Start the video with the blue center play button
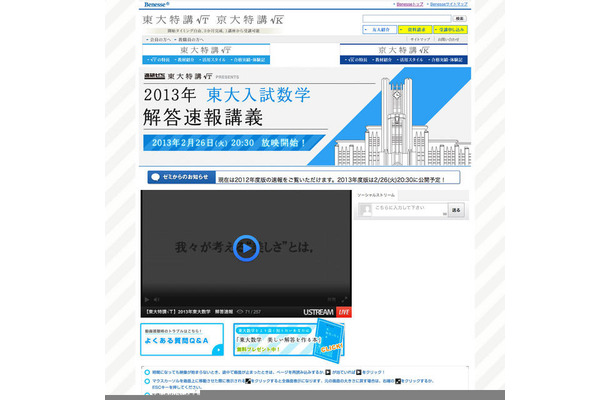 coord(246,248)
